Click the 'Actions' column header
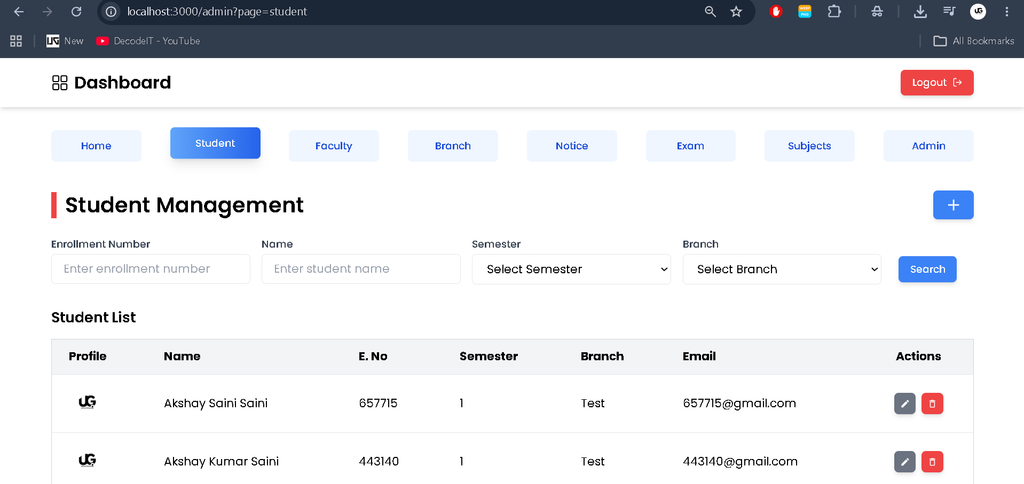 918,356
